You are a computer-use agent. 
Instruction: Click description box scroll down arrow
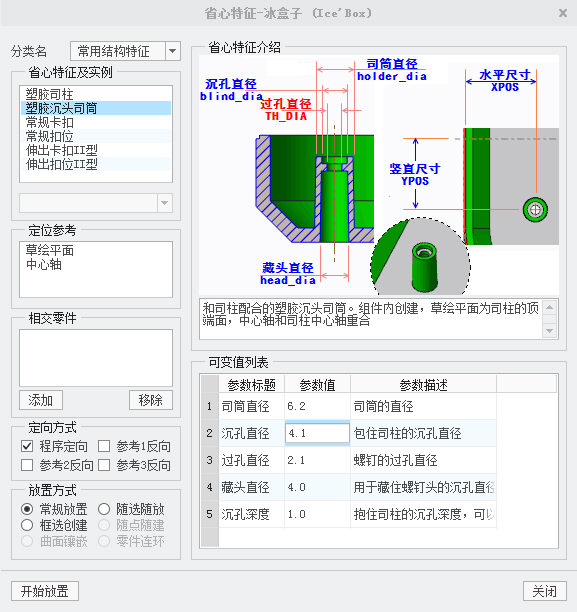tap(549, 331)
